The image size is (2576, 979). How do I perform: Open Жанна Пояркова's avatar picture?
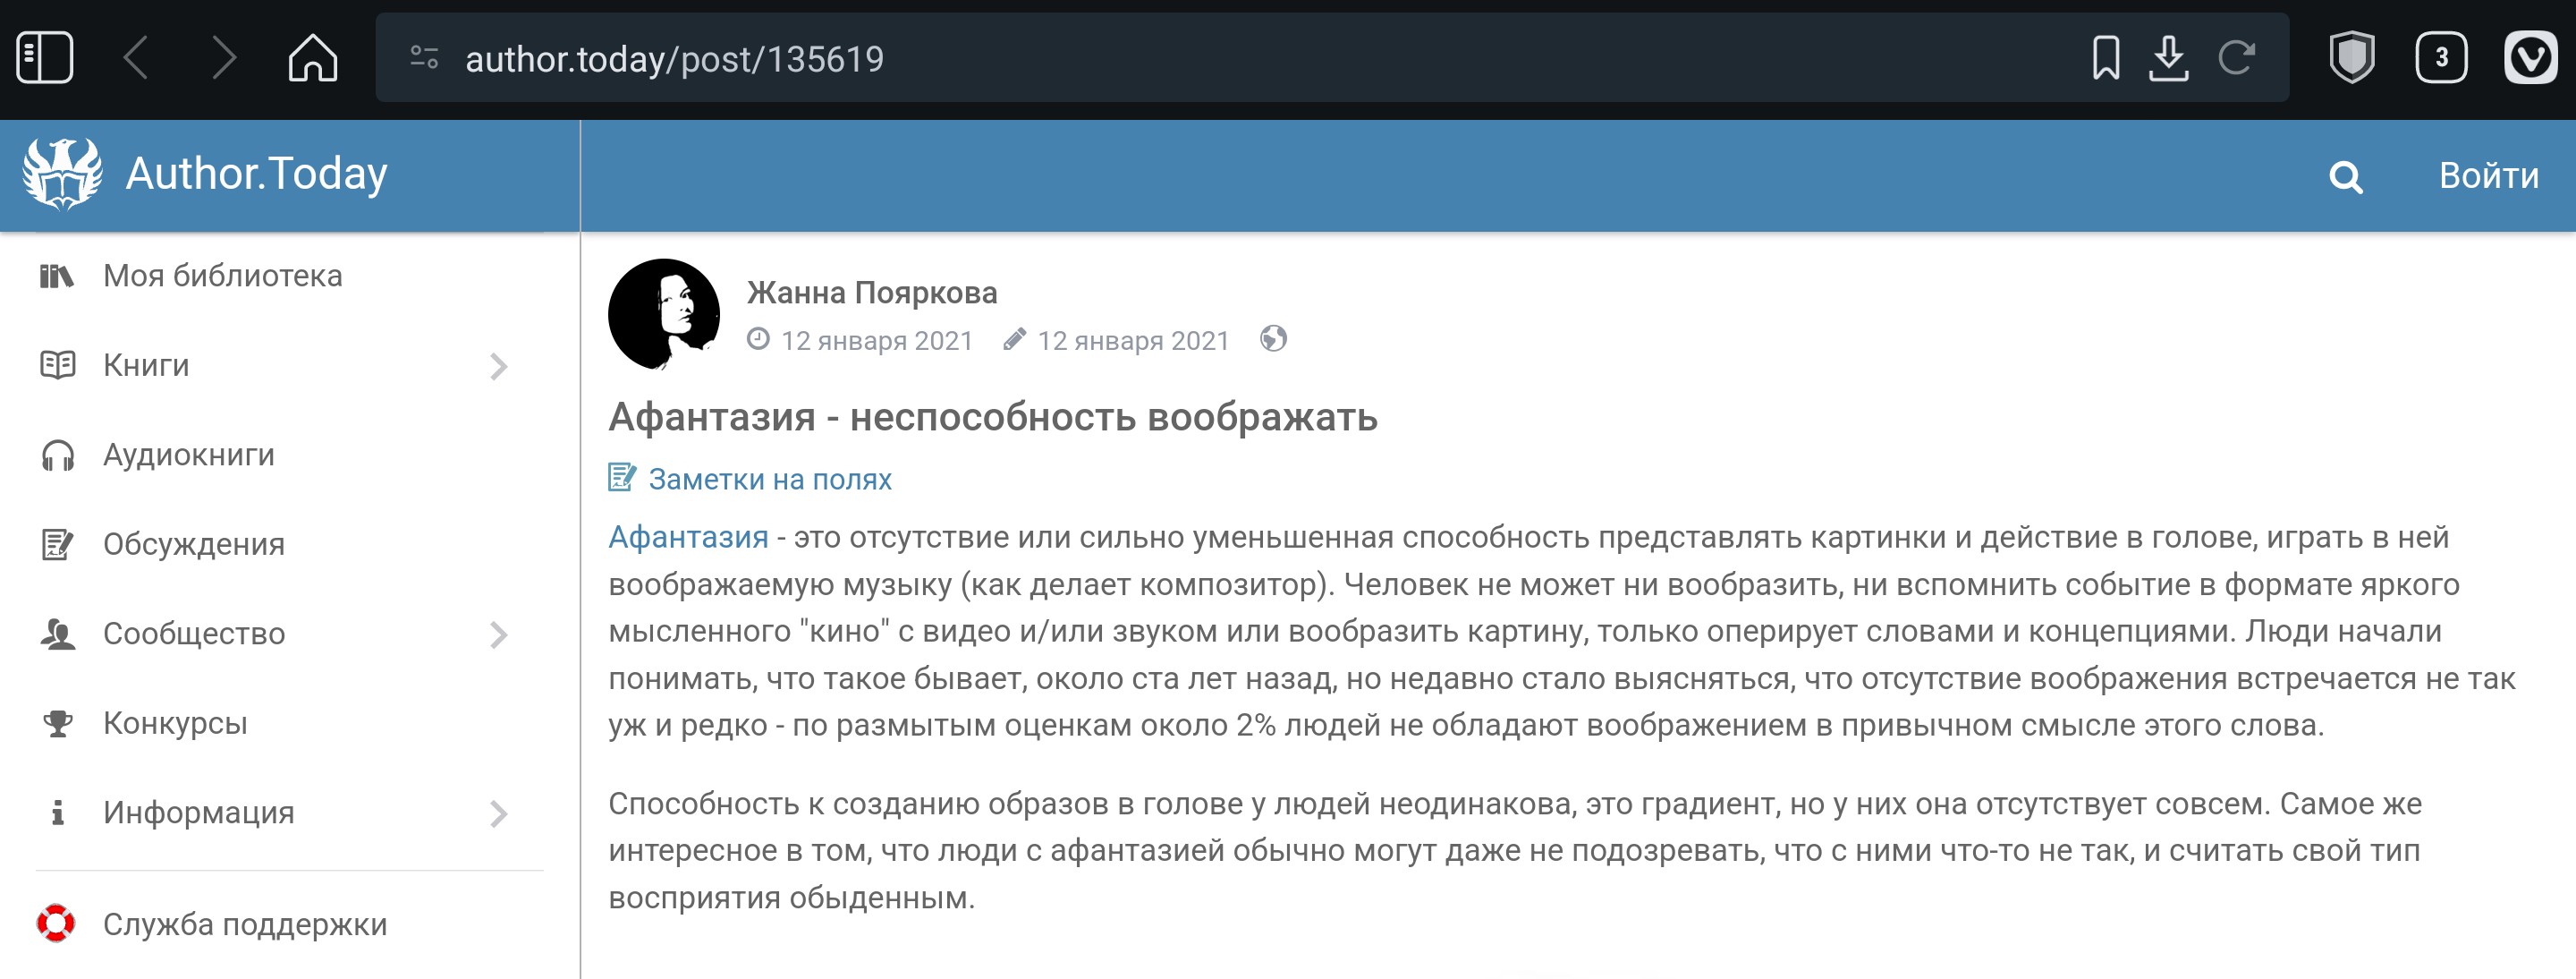coord(664,315)
